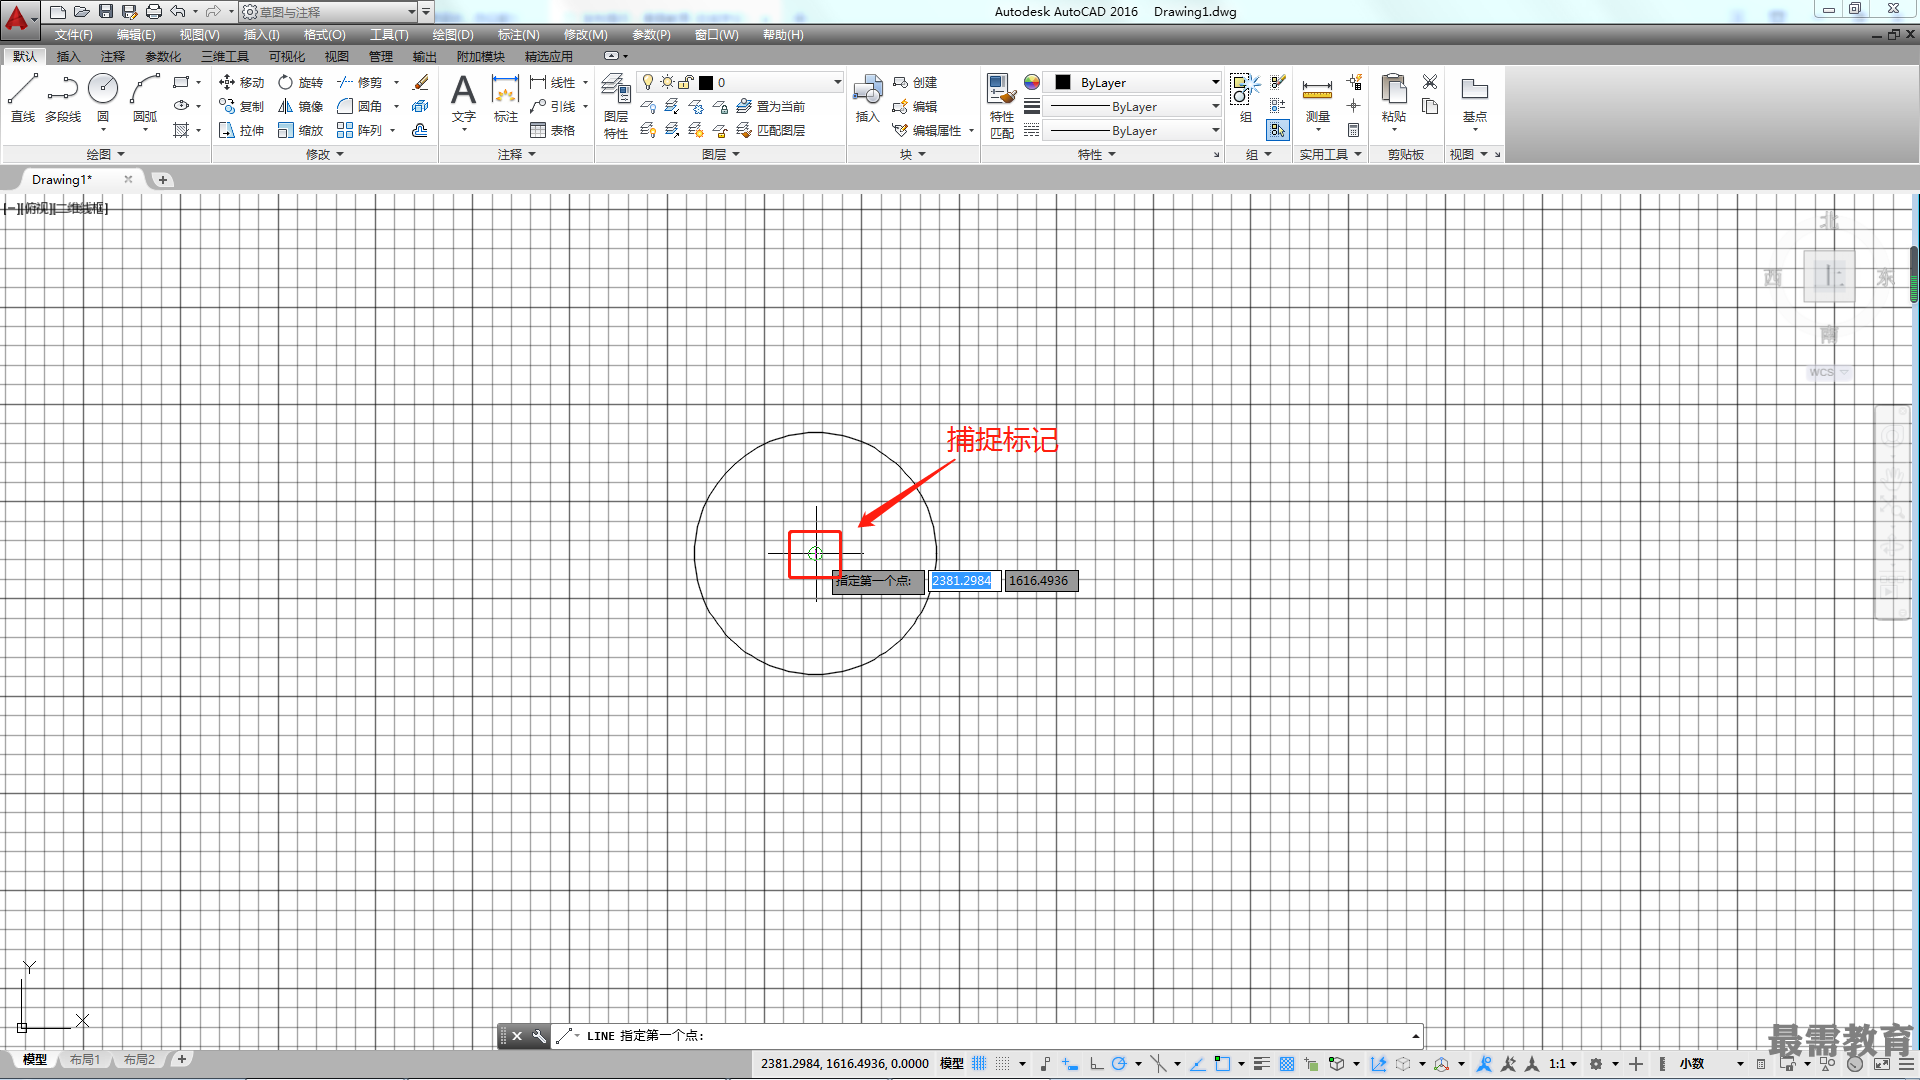Toggle transparency display in status bar

click(x=1287, y=1063)
